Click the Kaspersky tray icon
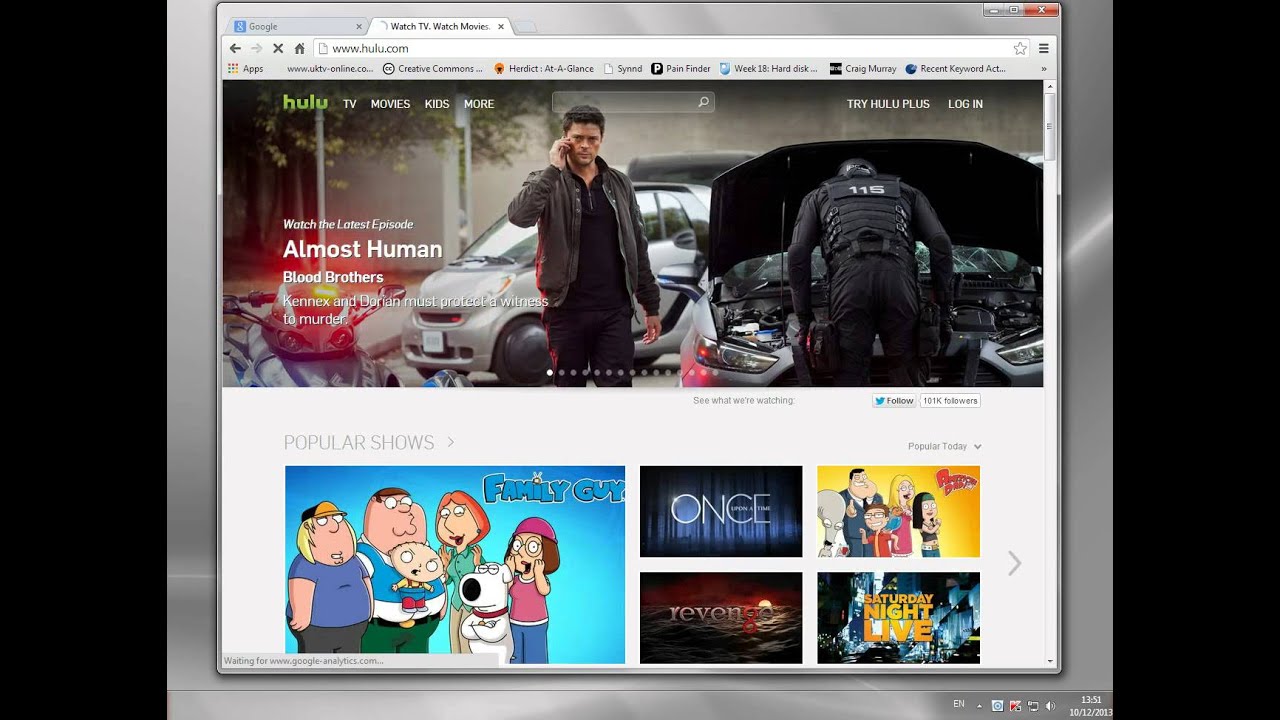Viewport: 1280px width, 720px height. [x=1015, y=706]
